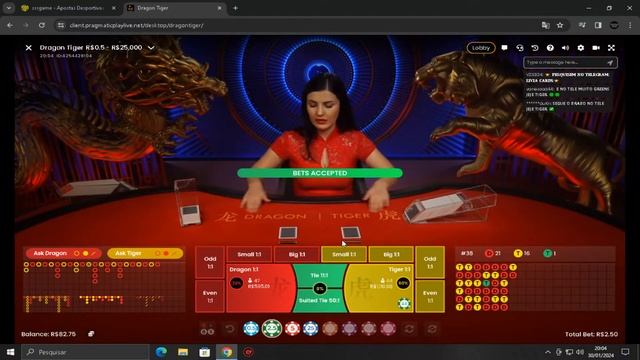The height and width of the screenshot is (360, 640).
Task: Select the Dragon Tiger browser tab
Action: 175,8
